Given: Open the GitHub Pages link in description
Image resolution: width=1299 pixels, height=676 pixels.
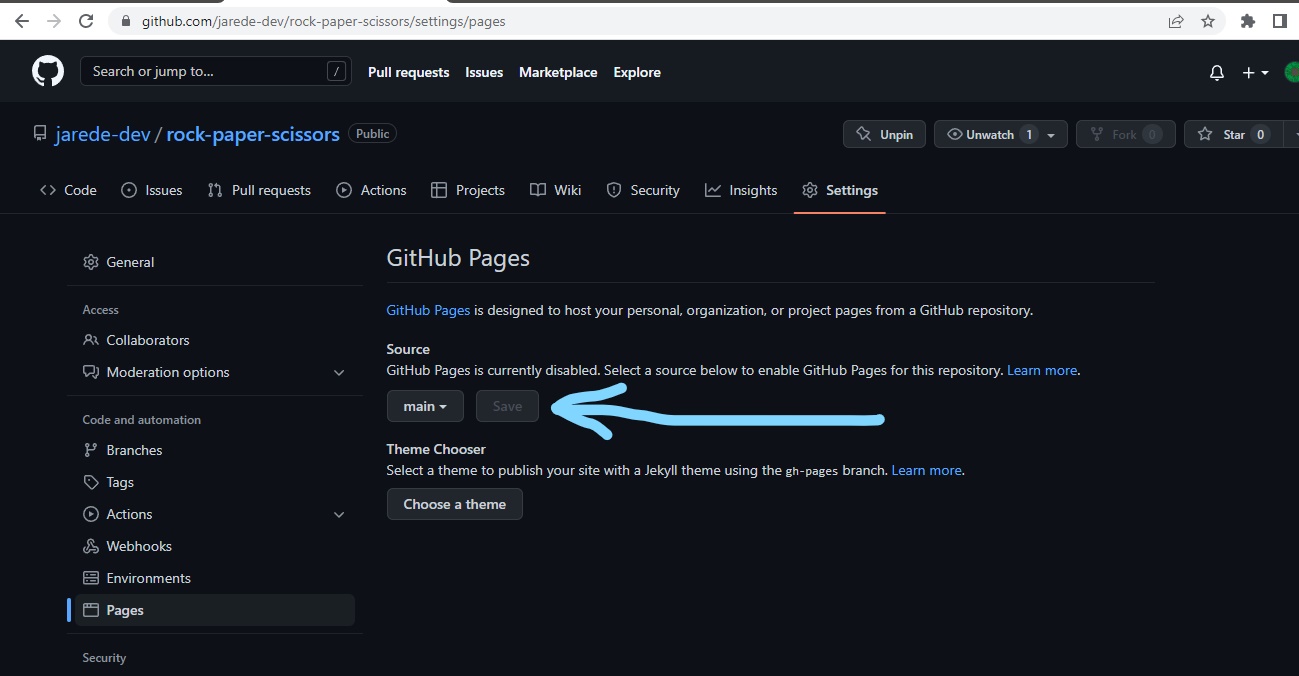Looking at the screenshot, I should (428, 310).
